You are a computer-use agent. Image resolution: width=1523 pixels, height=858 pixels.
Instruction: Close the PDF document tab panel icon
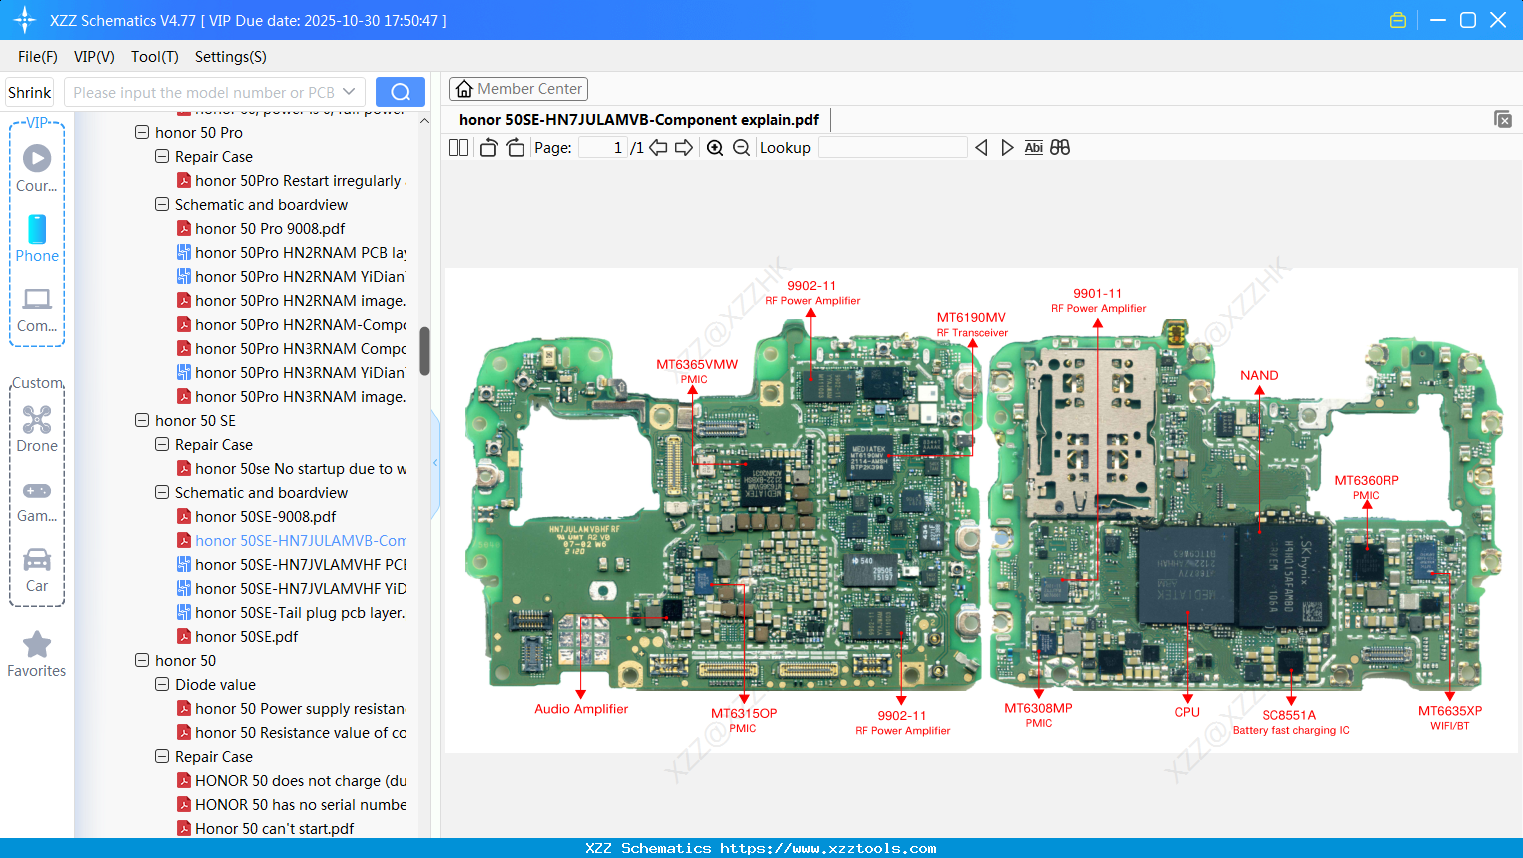coord(1503,119)
